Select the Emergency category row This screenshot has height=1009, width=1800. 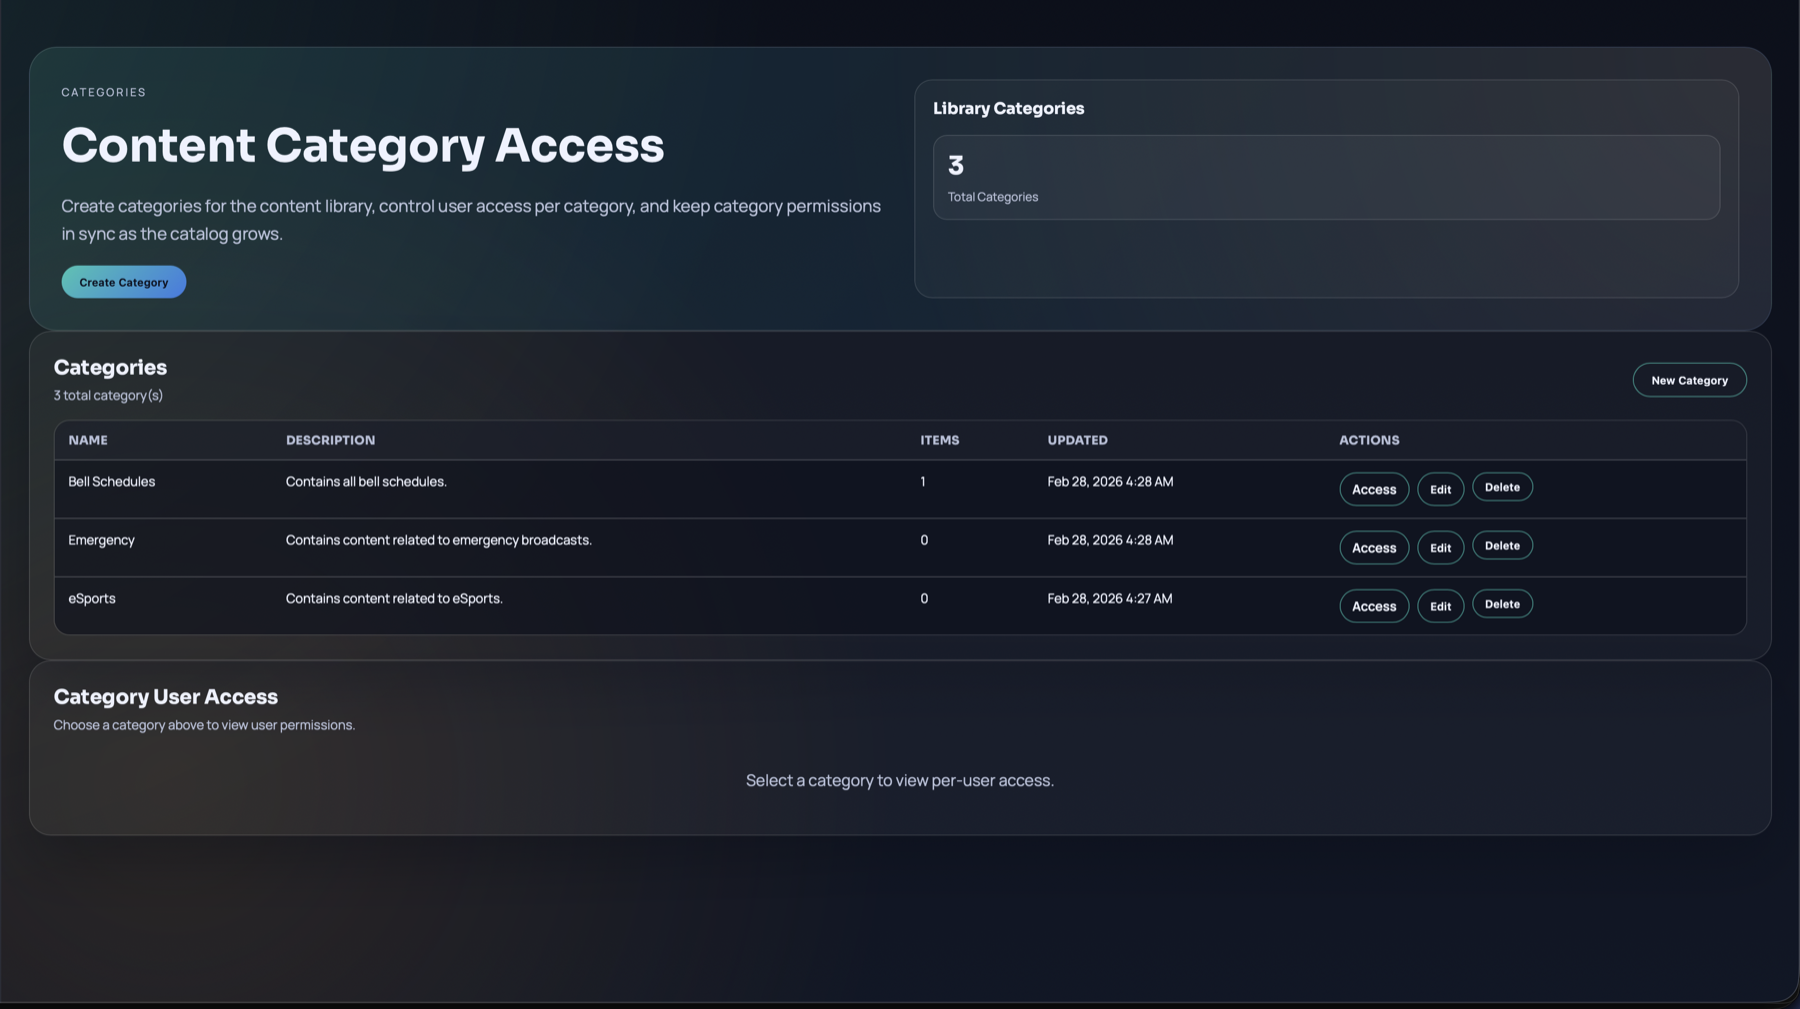101,540
